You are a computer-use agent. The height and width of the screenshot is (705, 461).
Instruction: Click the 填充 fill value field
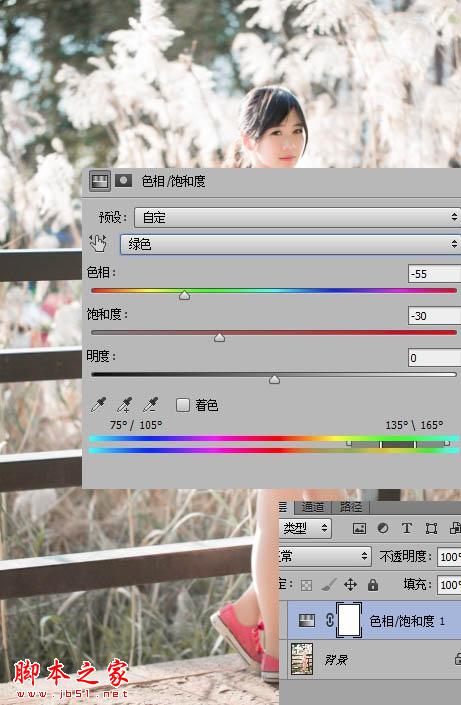pos(449,585)
